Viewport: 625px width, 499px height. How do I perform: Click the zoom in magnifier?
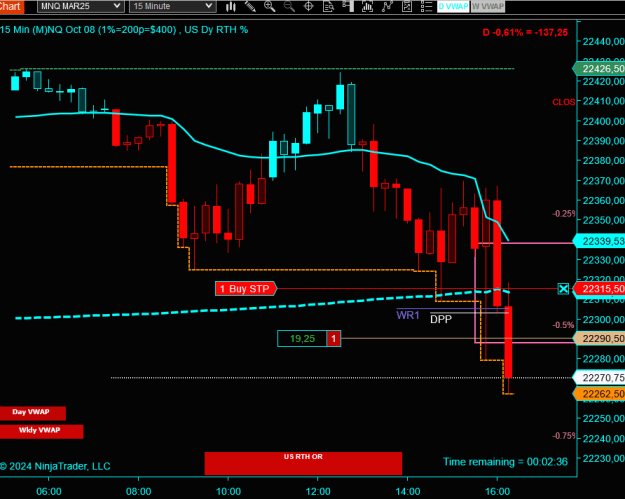pyautogui.click(x=269, y=6)
